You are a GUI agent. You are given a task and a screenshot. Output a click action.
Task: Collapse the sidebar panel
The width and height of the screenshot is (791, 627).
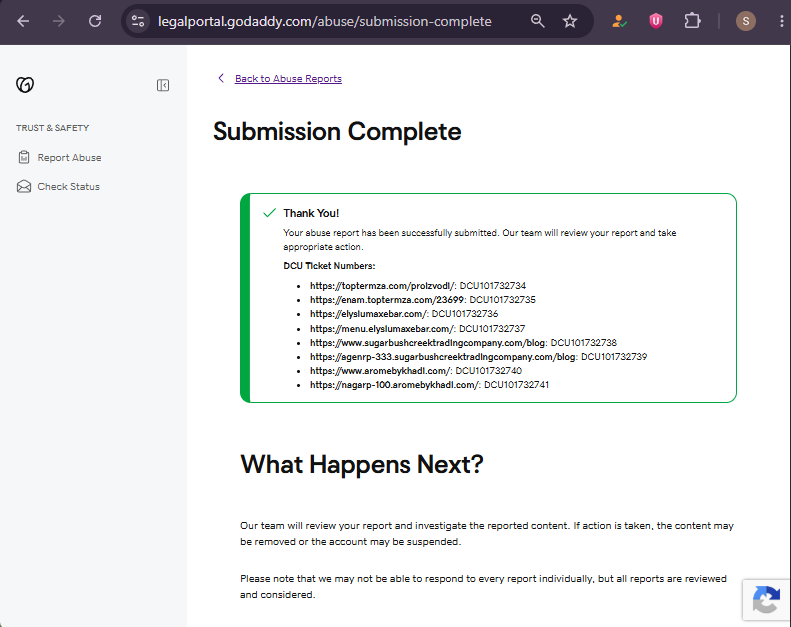(x=163, y=85)
